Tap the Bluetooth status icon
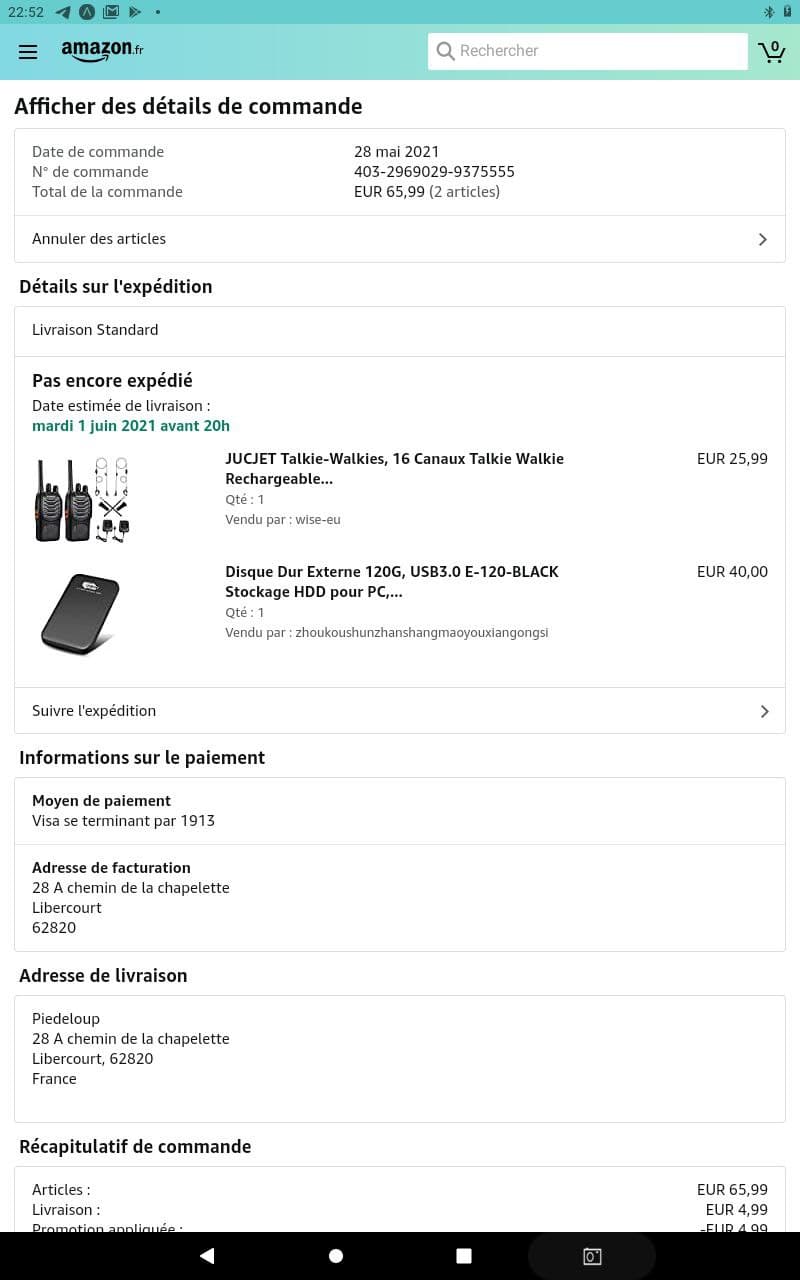Screen dimensions: 800x1280 coord(769,12)
